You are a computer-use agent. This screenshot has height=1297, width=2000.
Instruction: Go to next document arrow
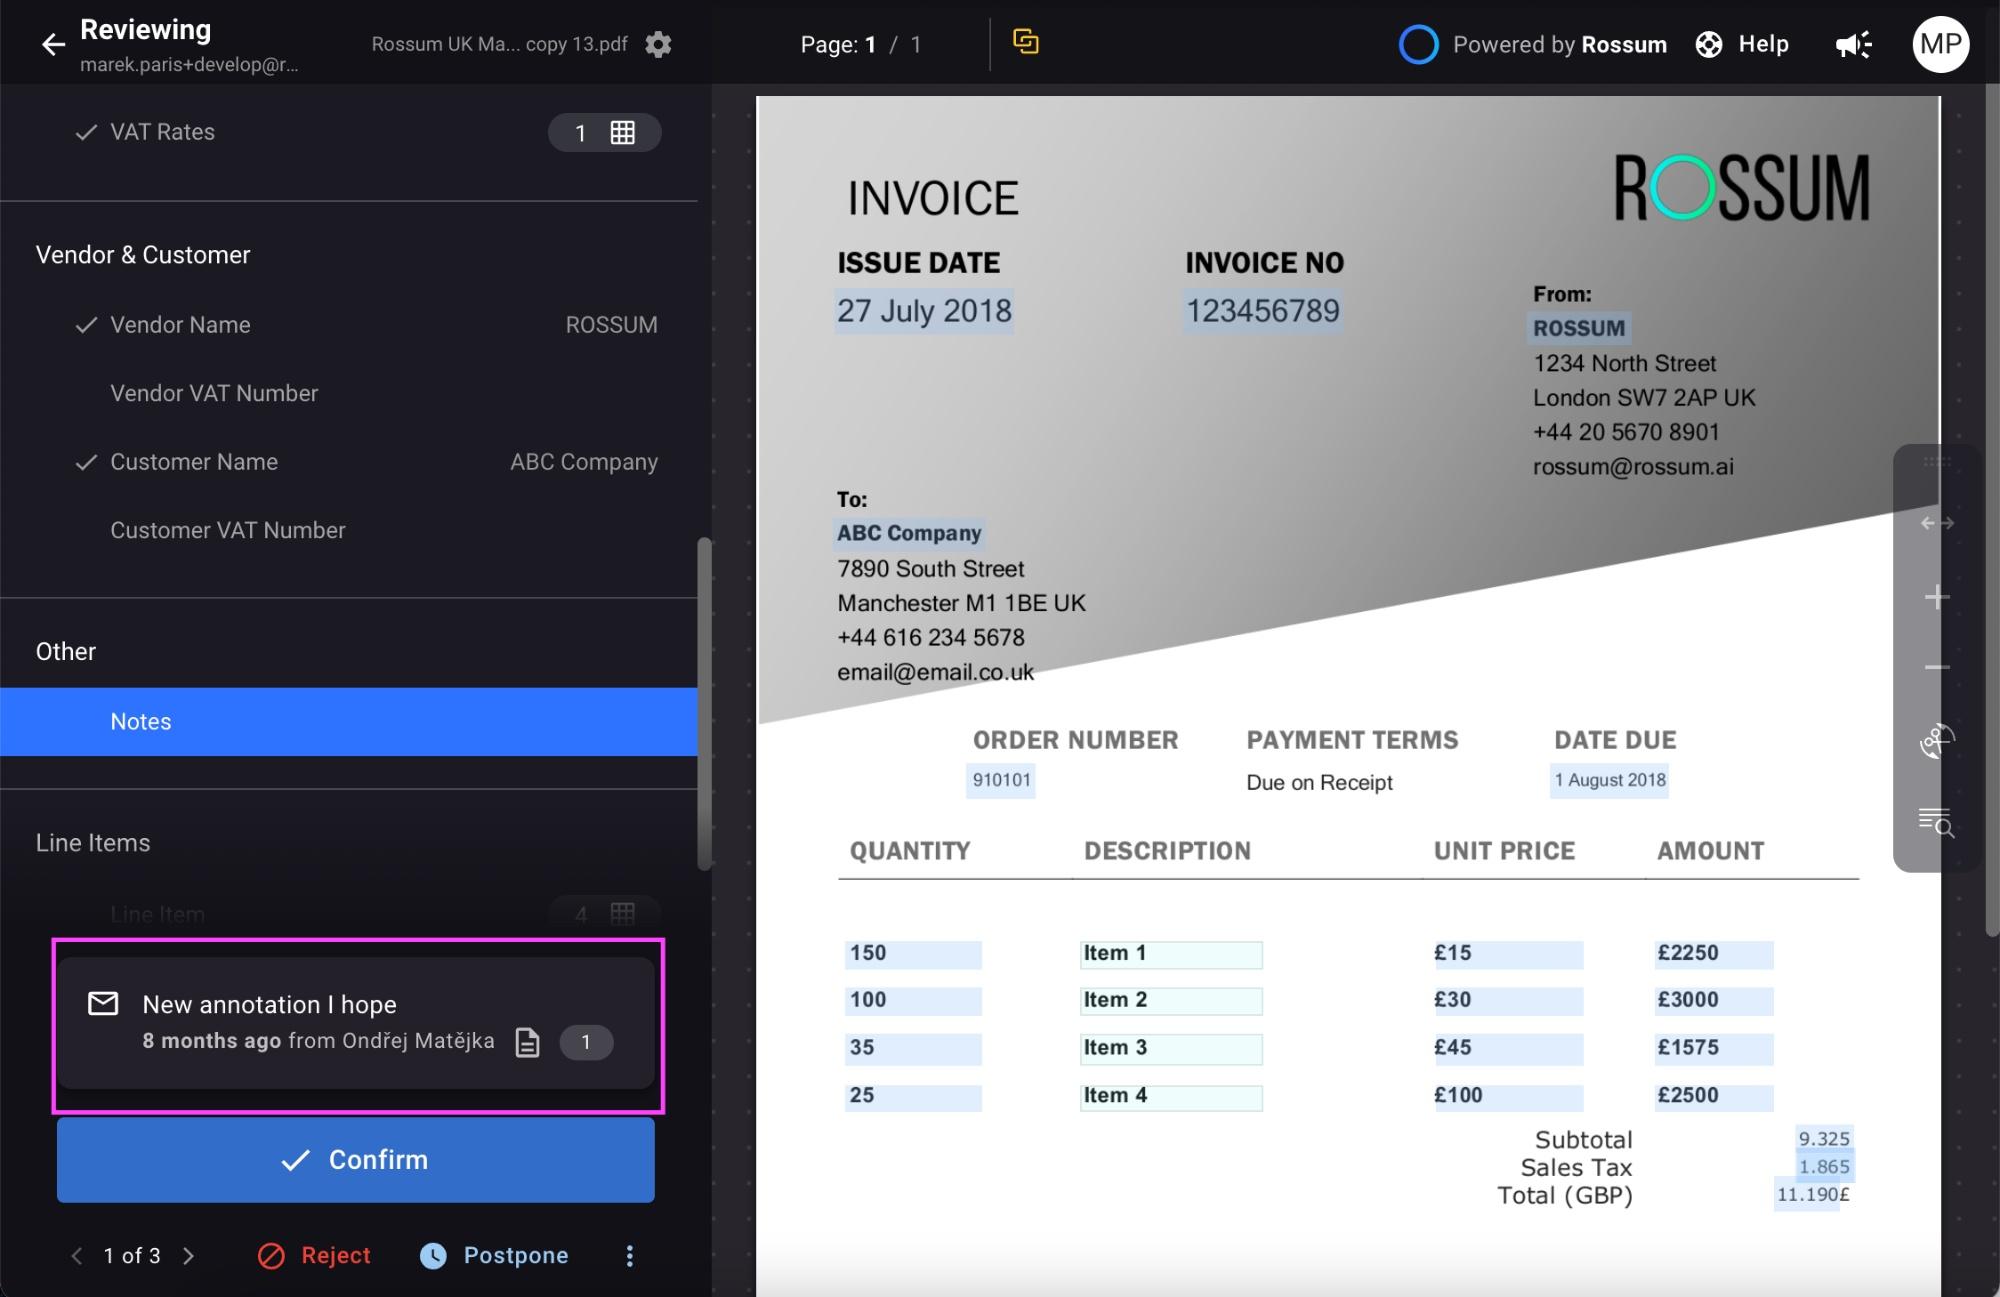pyautogui.click(x=188, y=1255)
